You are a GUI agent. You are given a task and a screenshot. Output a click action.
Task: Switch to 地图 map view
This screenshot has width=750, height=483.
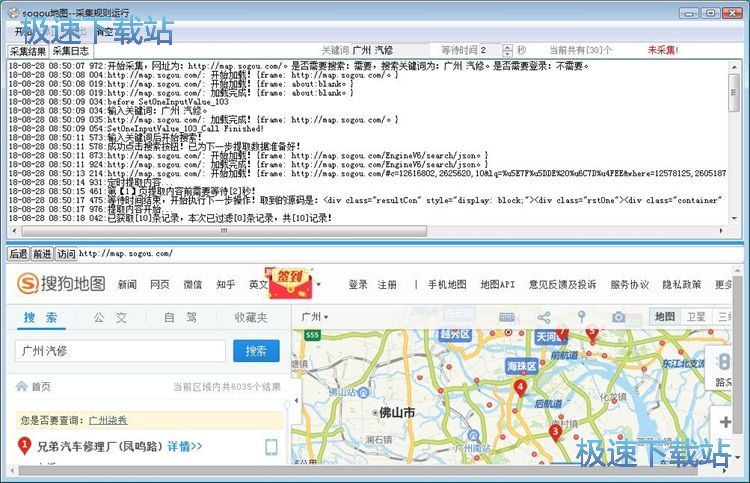pos(664,317)
